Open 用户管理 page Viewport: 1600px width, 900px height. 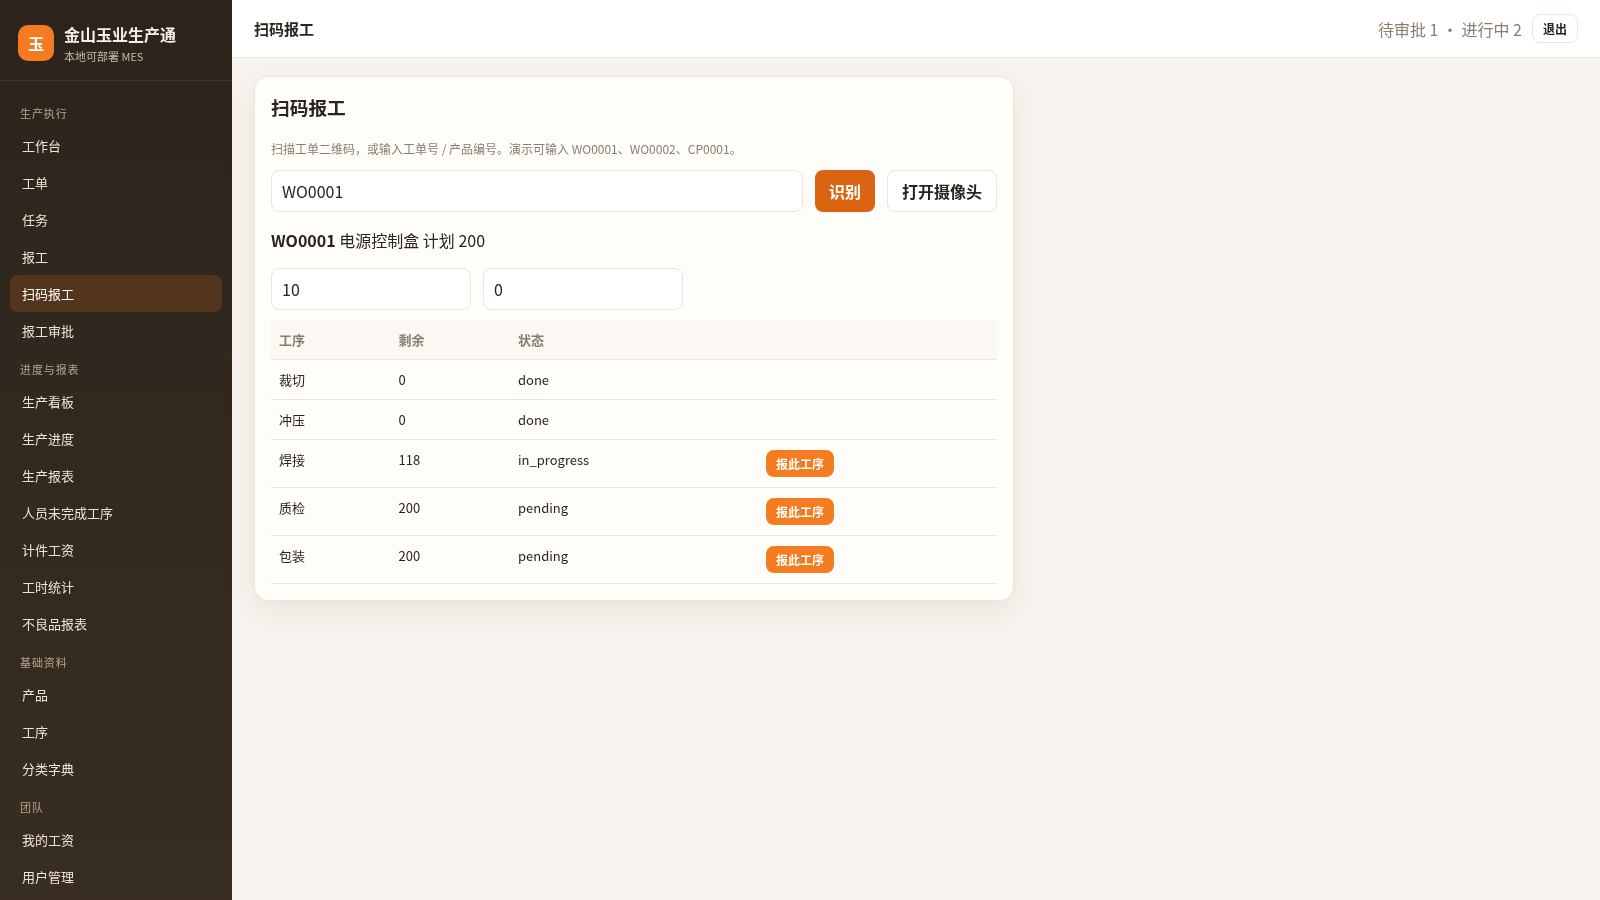[116, 878]
